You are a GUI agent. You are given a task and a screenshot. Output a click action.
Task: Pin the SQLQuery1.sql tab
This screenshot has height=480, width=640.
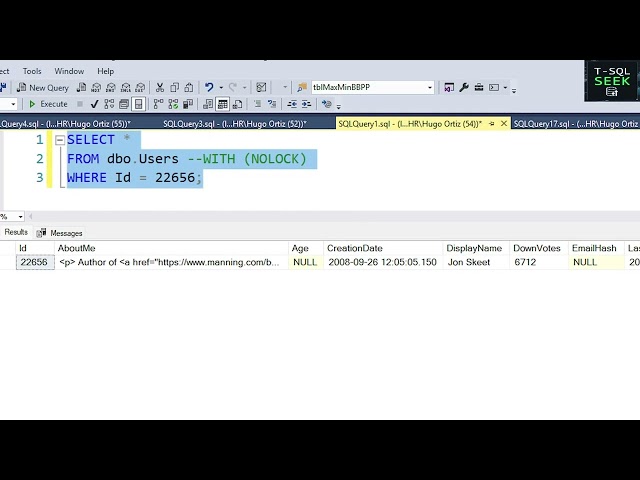pos(492,124)
